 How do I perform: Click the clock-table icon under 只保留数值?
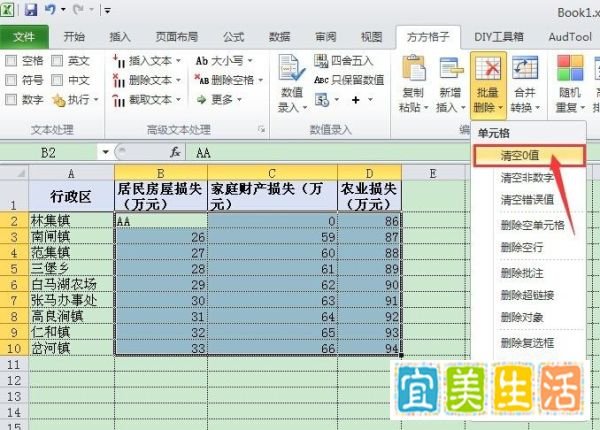click(322, 100)
